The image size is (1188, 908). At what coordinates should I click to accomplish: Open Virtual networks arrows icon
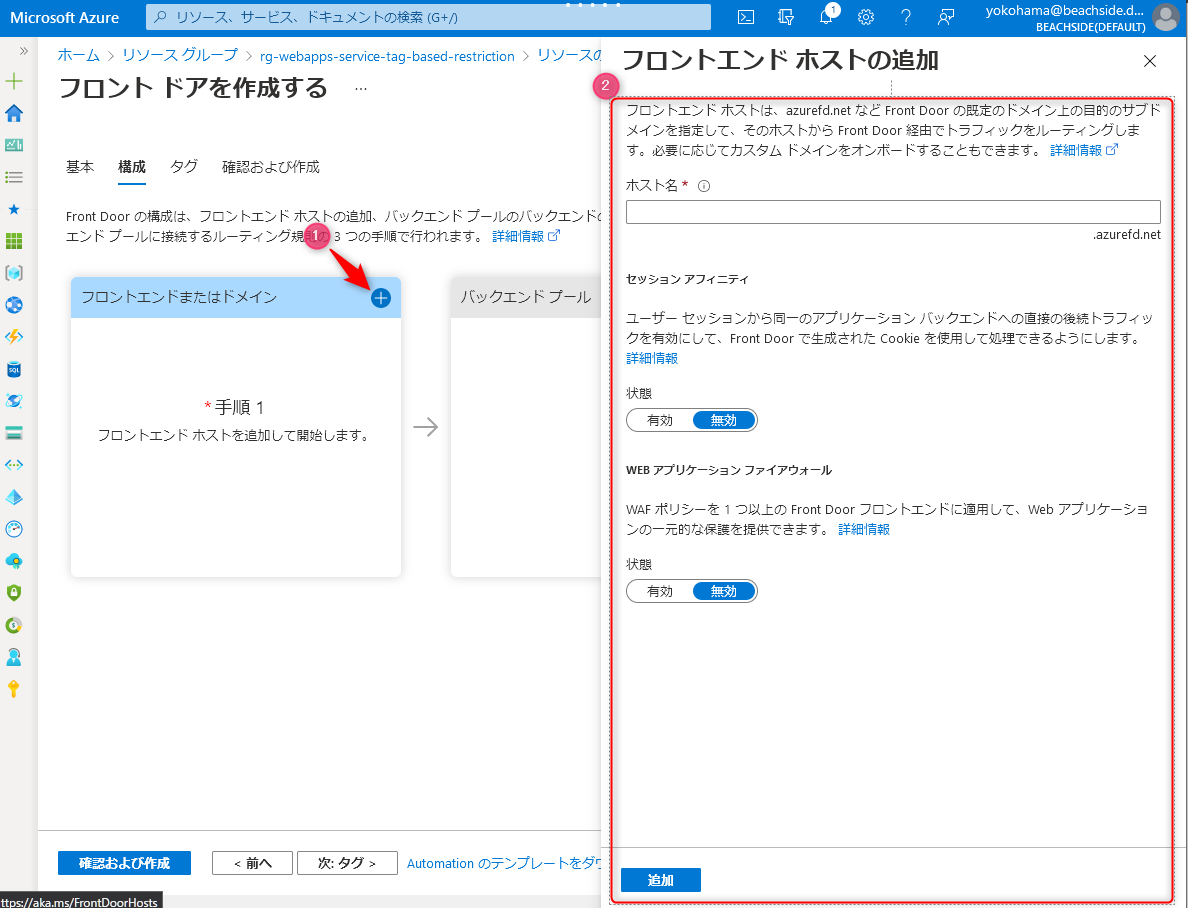click(x=14, y=465)
